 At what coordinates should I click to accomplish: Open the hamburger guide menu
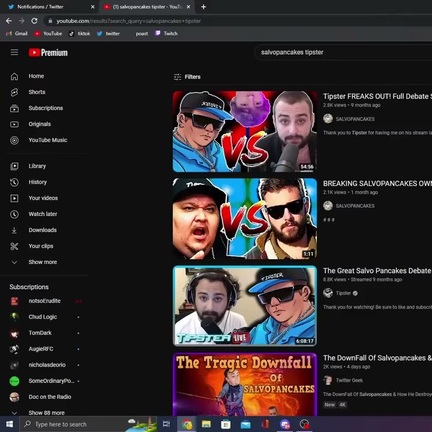pyautogui.click(x=14, y=52)
